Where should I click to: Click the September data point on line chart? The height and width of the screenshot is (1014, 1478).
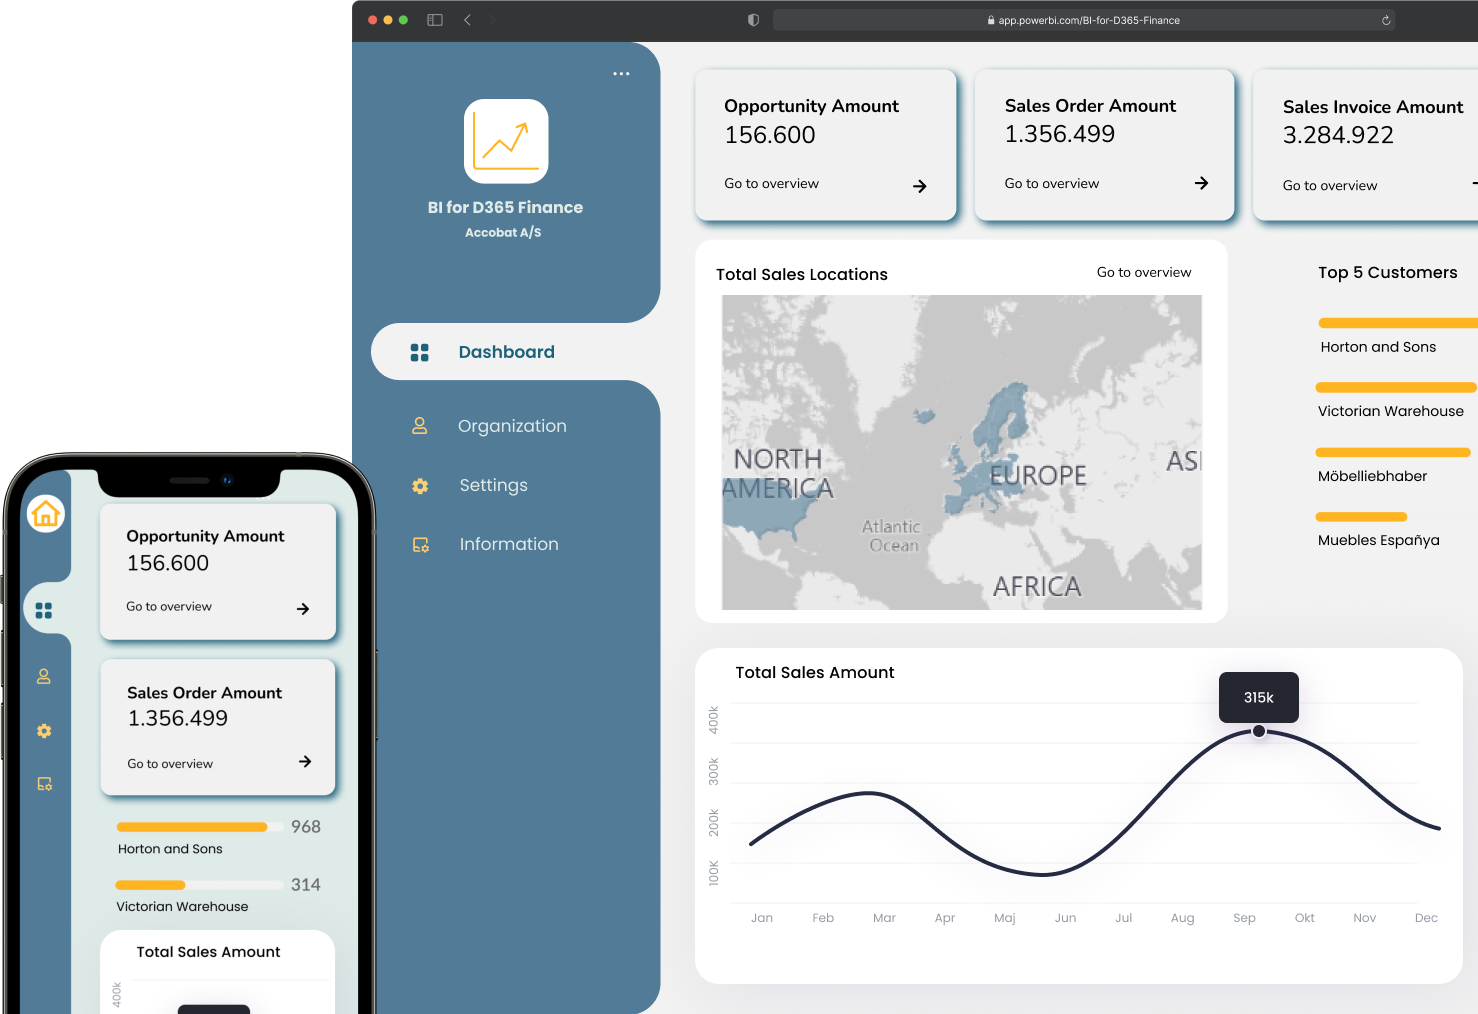[1259, 731]
